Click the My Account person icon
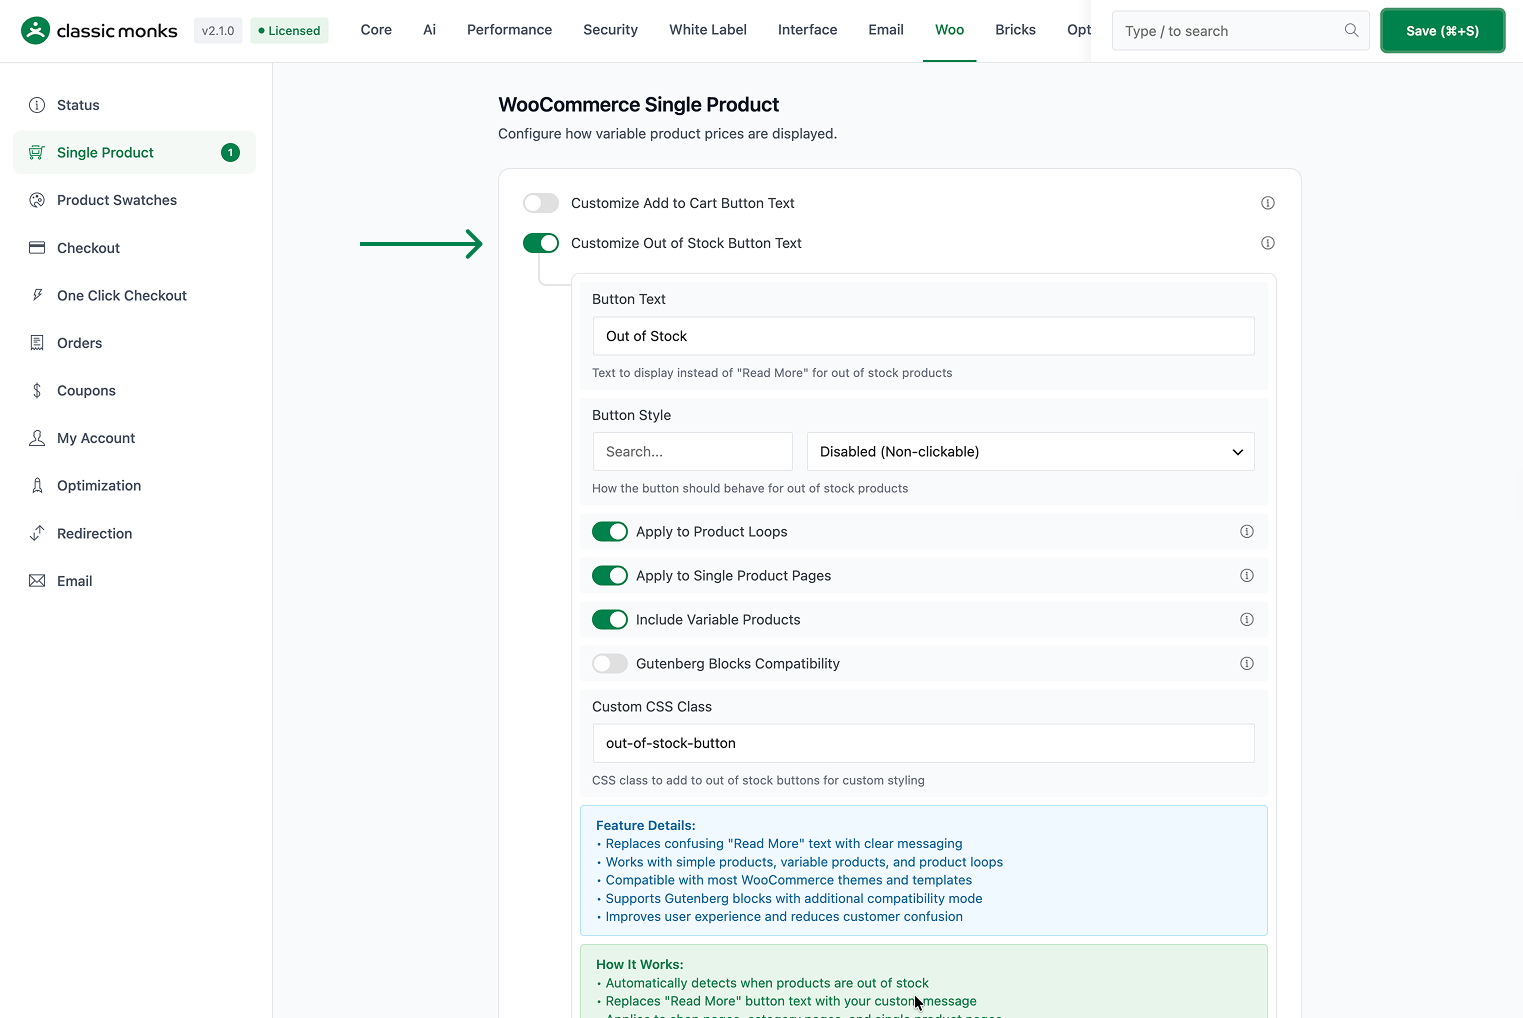 (x=37, y=438)
